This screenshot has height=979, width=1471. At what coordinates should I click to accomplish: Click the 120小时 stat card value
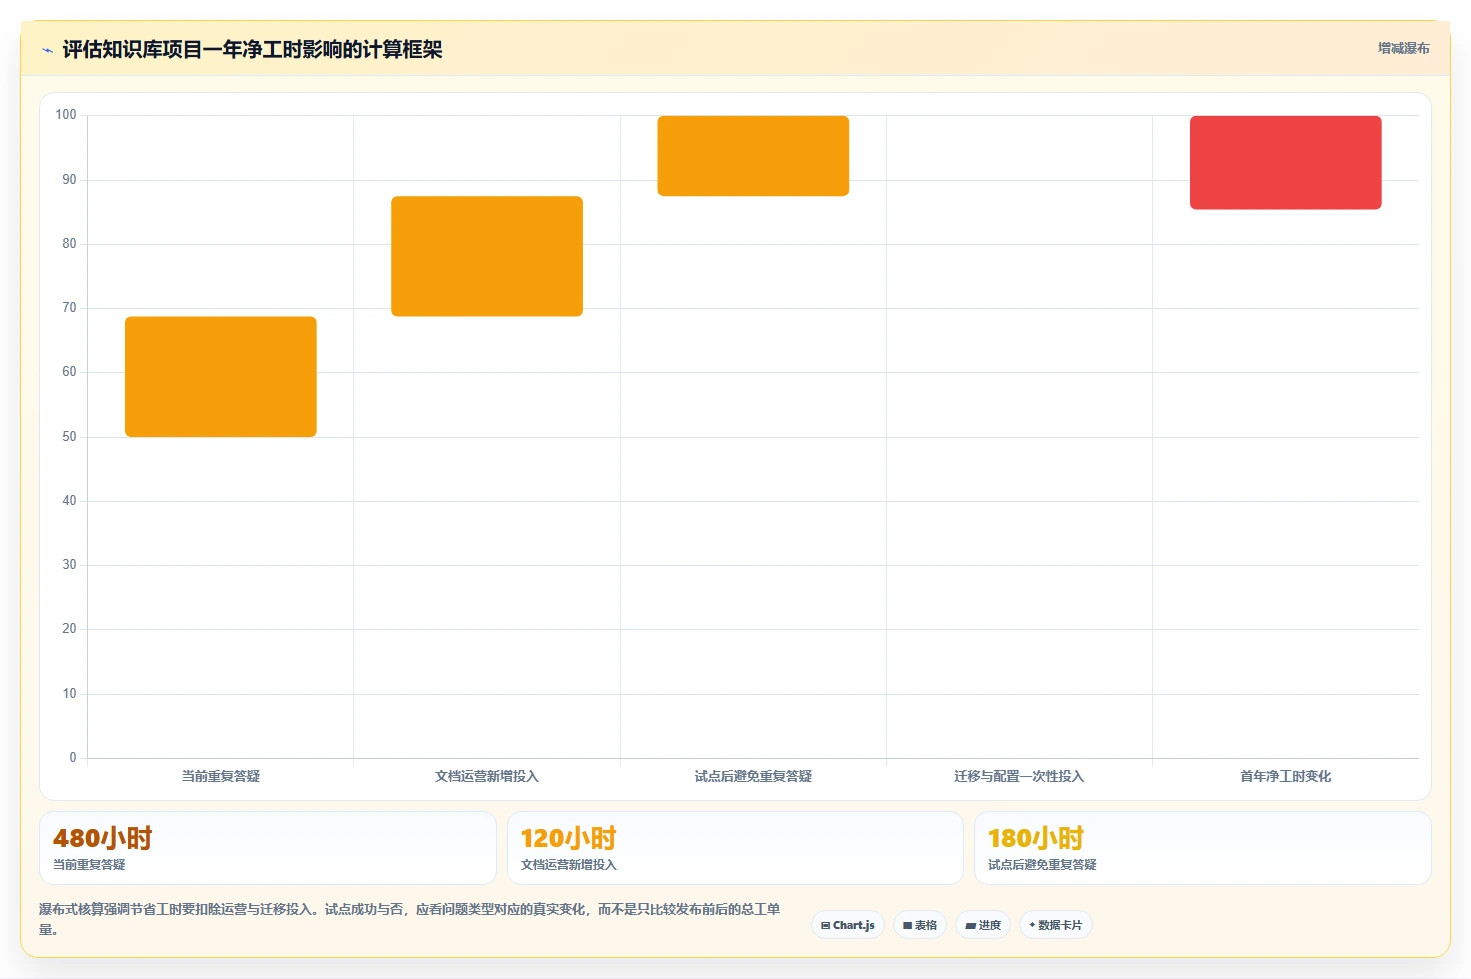coord(569,838)
